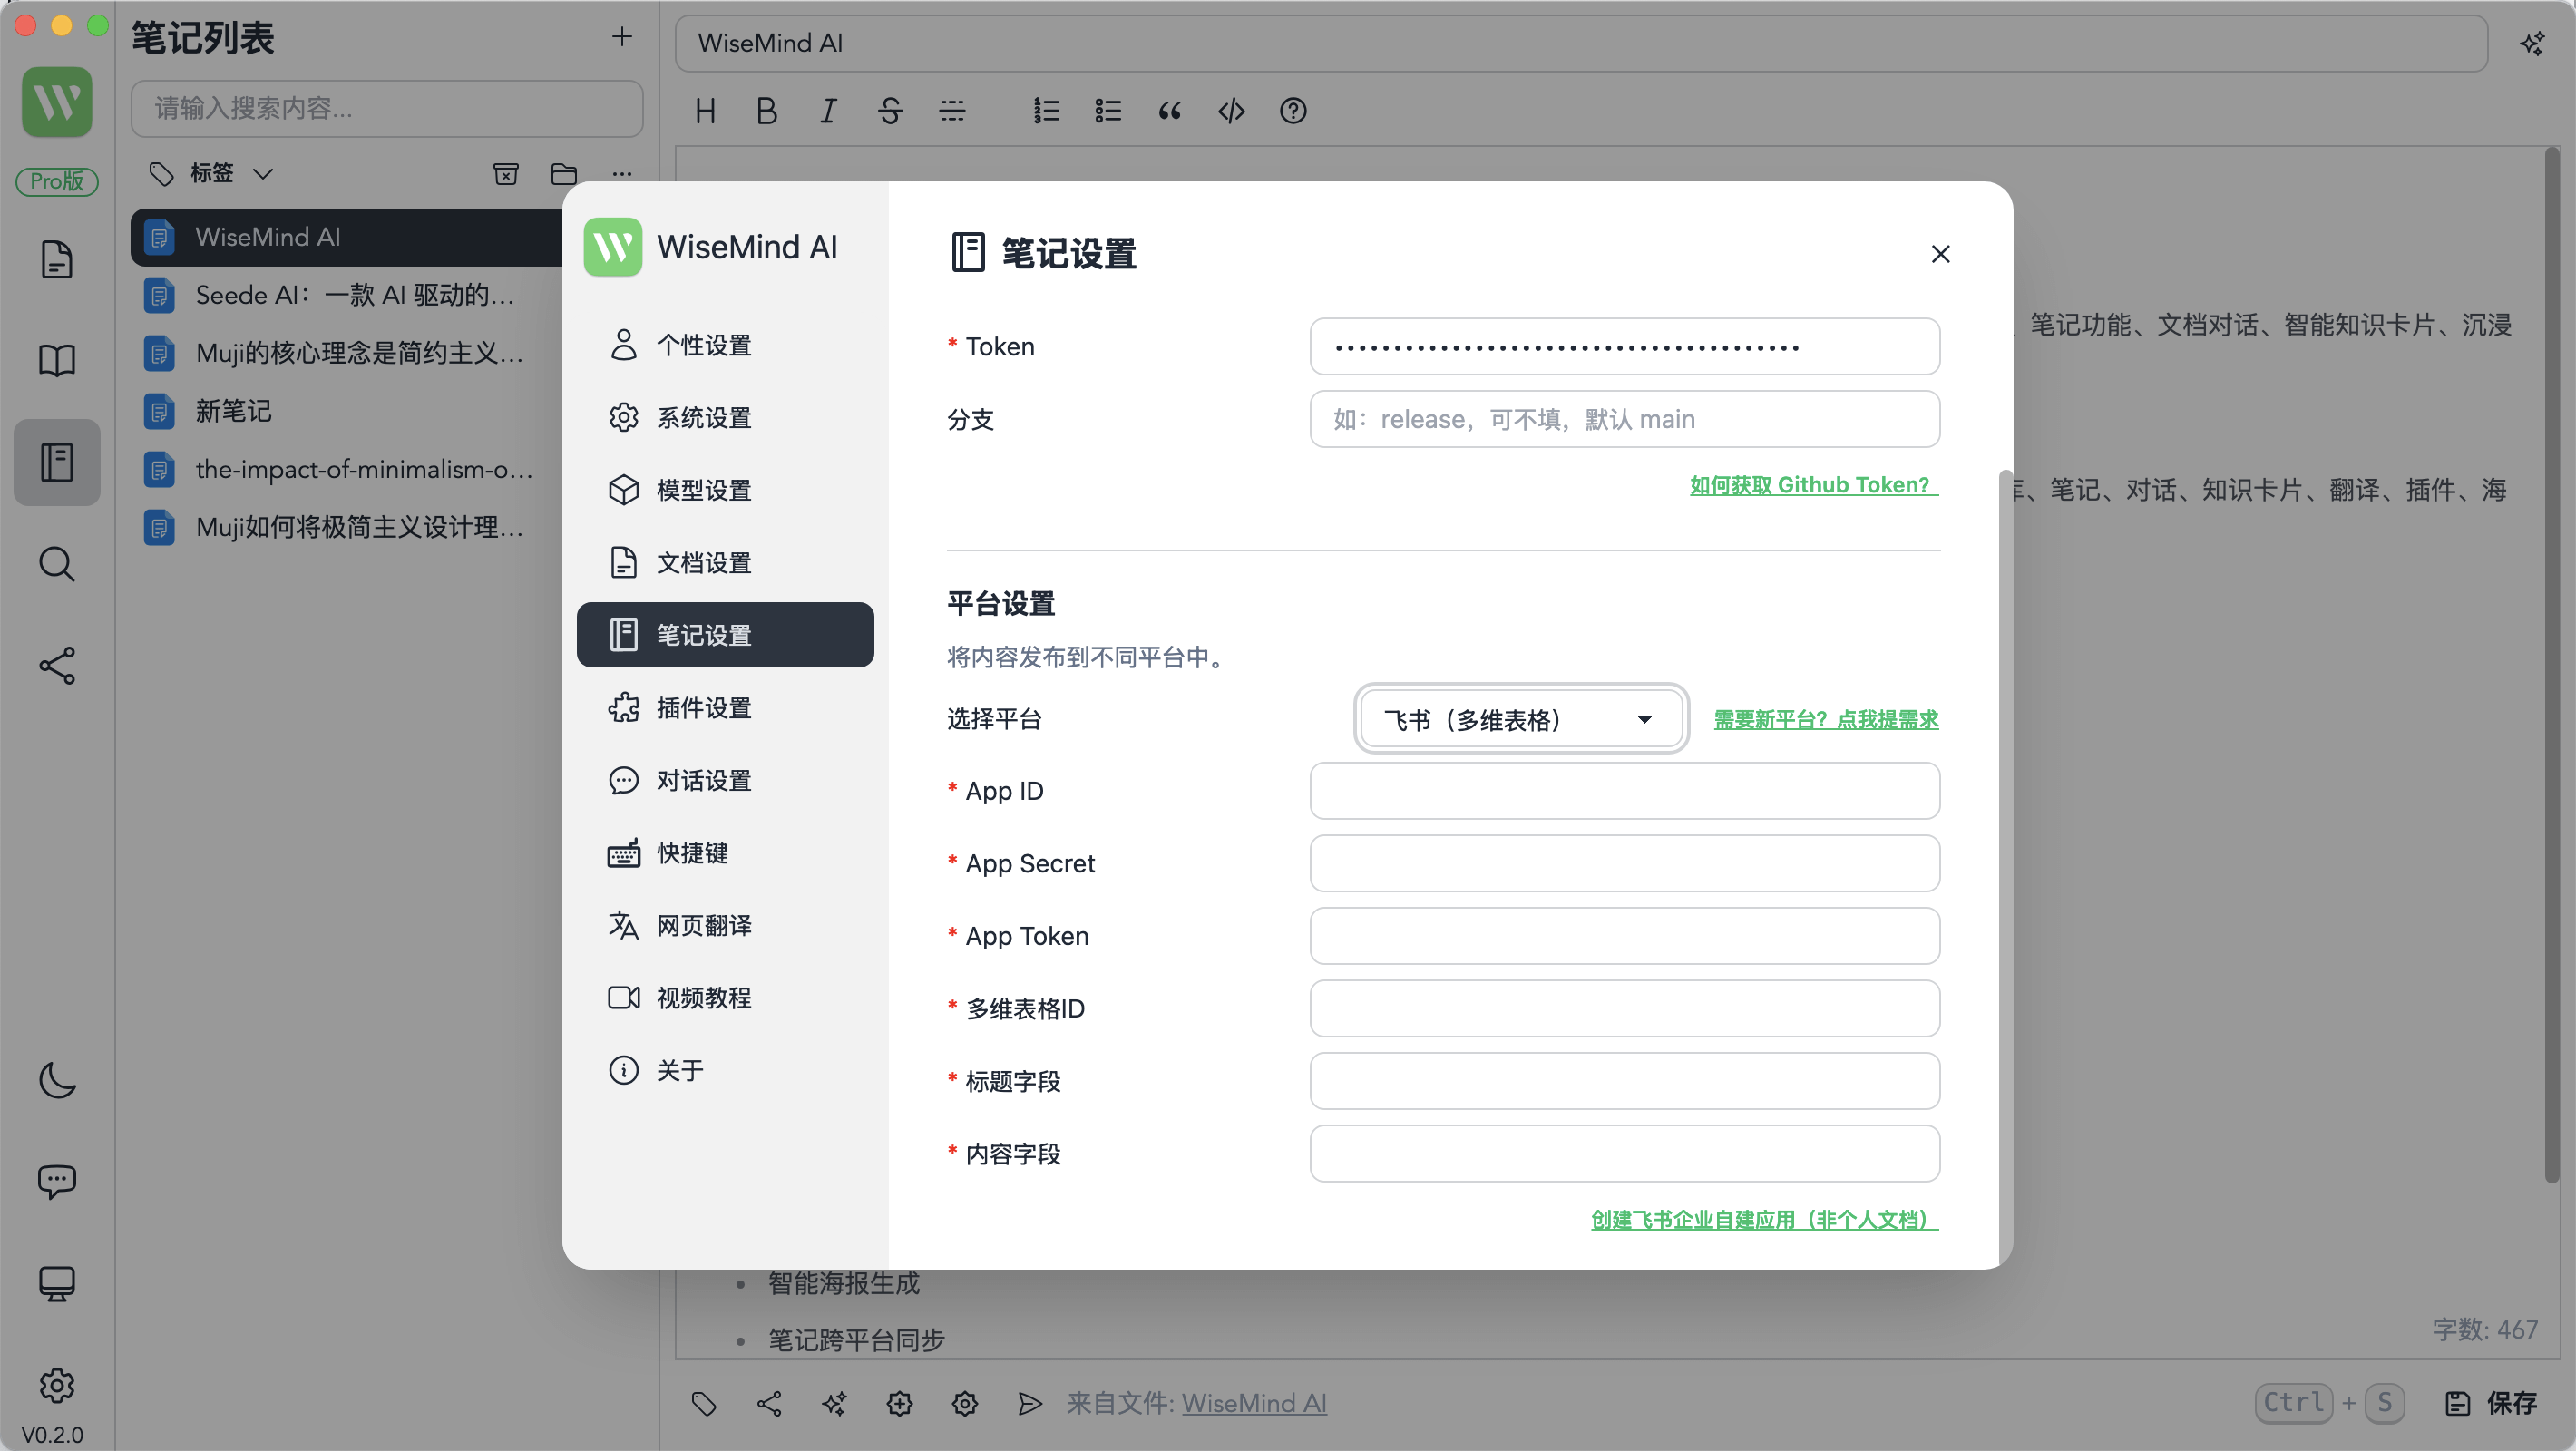Insert a blockquote in the editor
The image size is (2576, 1451).
click(1169, 111)
